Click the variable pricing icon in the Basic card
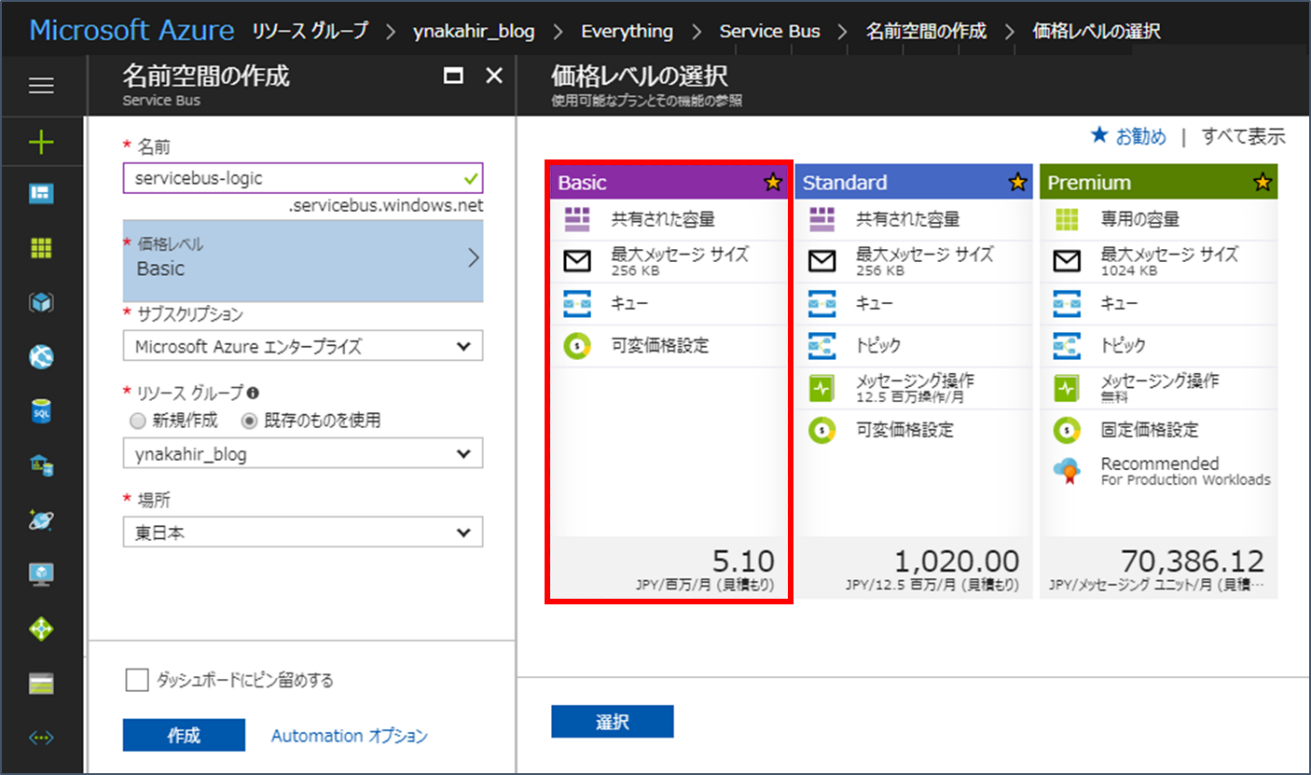The width and height of the screenshot is (1311, 775). (x=578, y=346)
